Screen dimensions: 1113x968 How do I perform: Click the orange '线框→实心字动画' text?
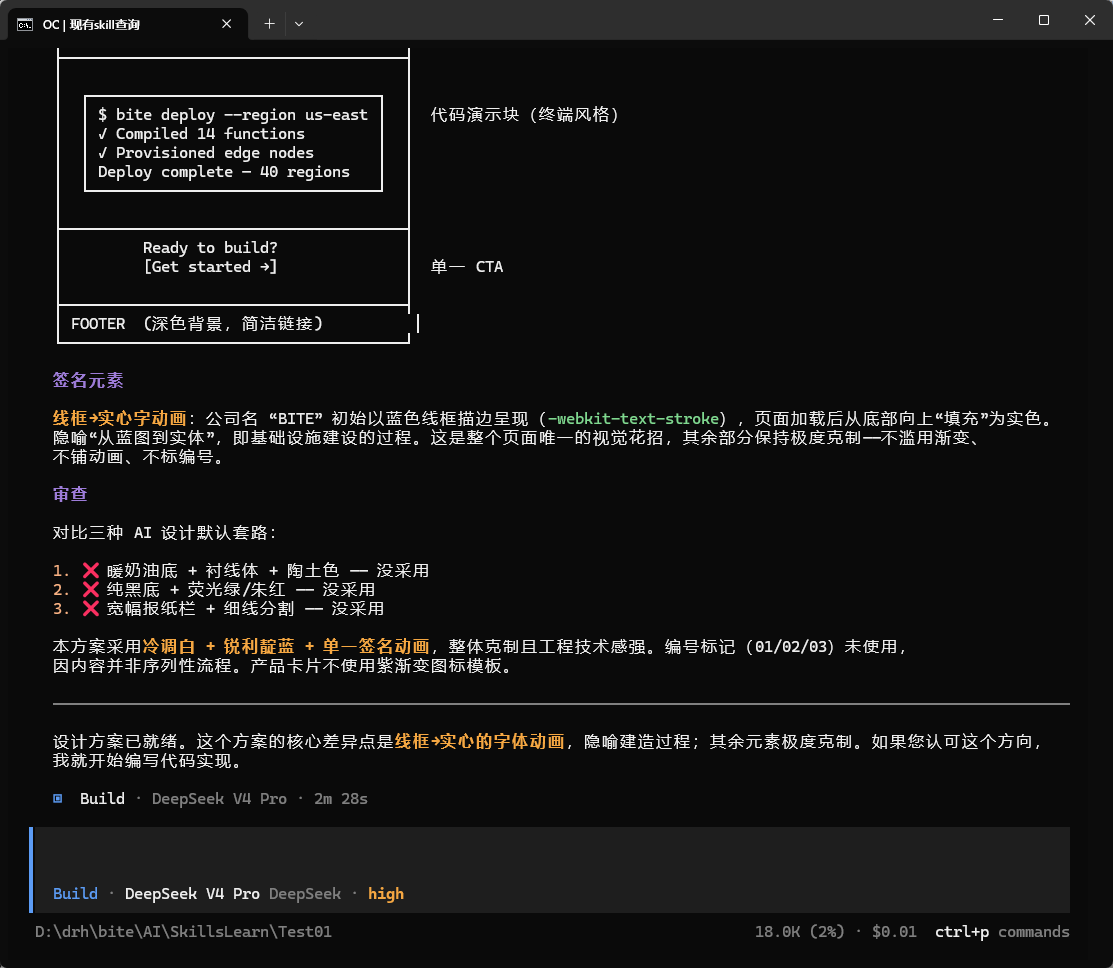click(x=119, y=419)
